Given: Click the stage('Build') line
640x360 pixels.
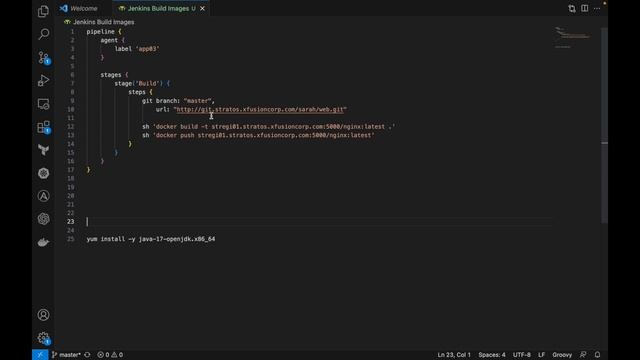Looking at the screenshot, I should [142, 83].
